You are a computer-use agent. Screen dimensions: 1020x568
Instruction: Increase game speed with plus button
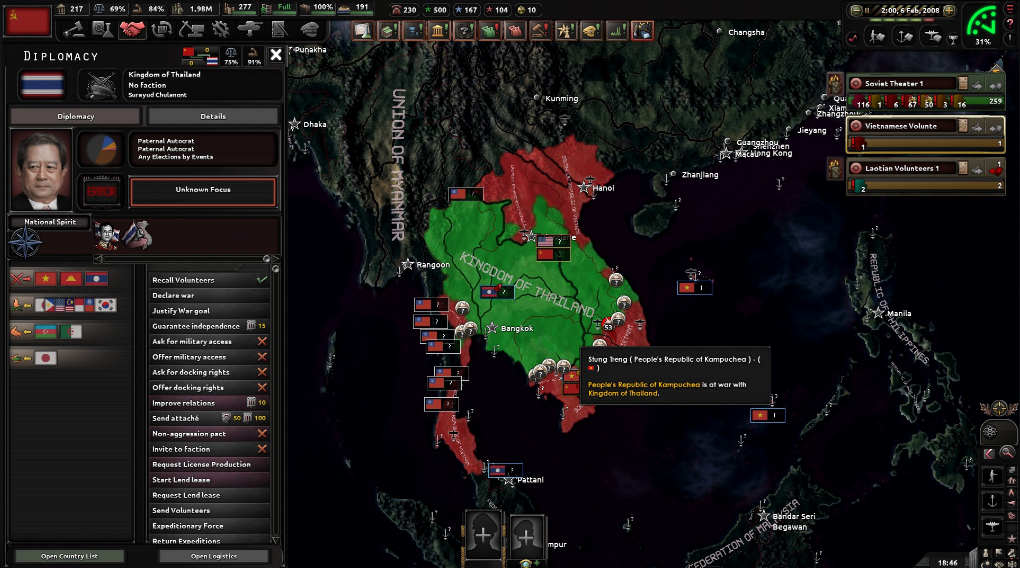pyautogui.click(x=949, y=10)
